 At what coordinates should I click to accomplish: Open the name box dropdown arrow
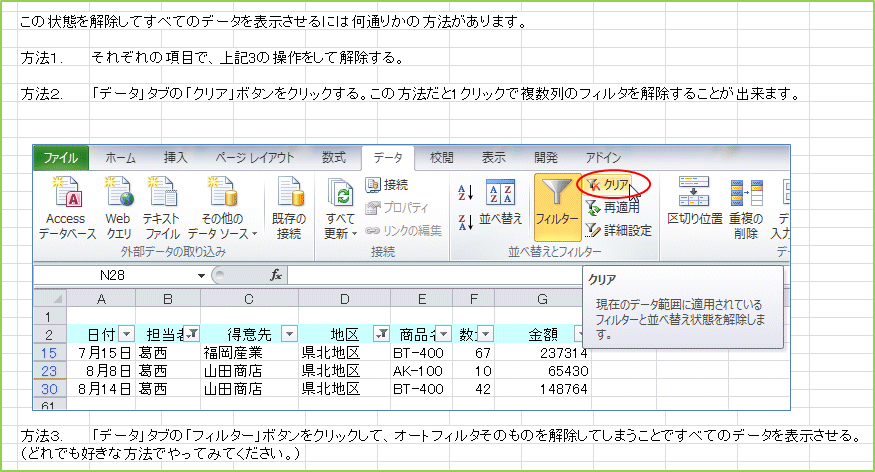[201, 276]
